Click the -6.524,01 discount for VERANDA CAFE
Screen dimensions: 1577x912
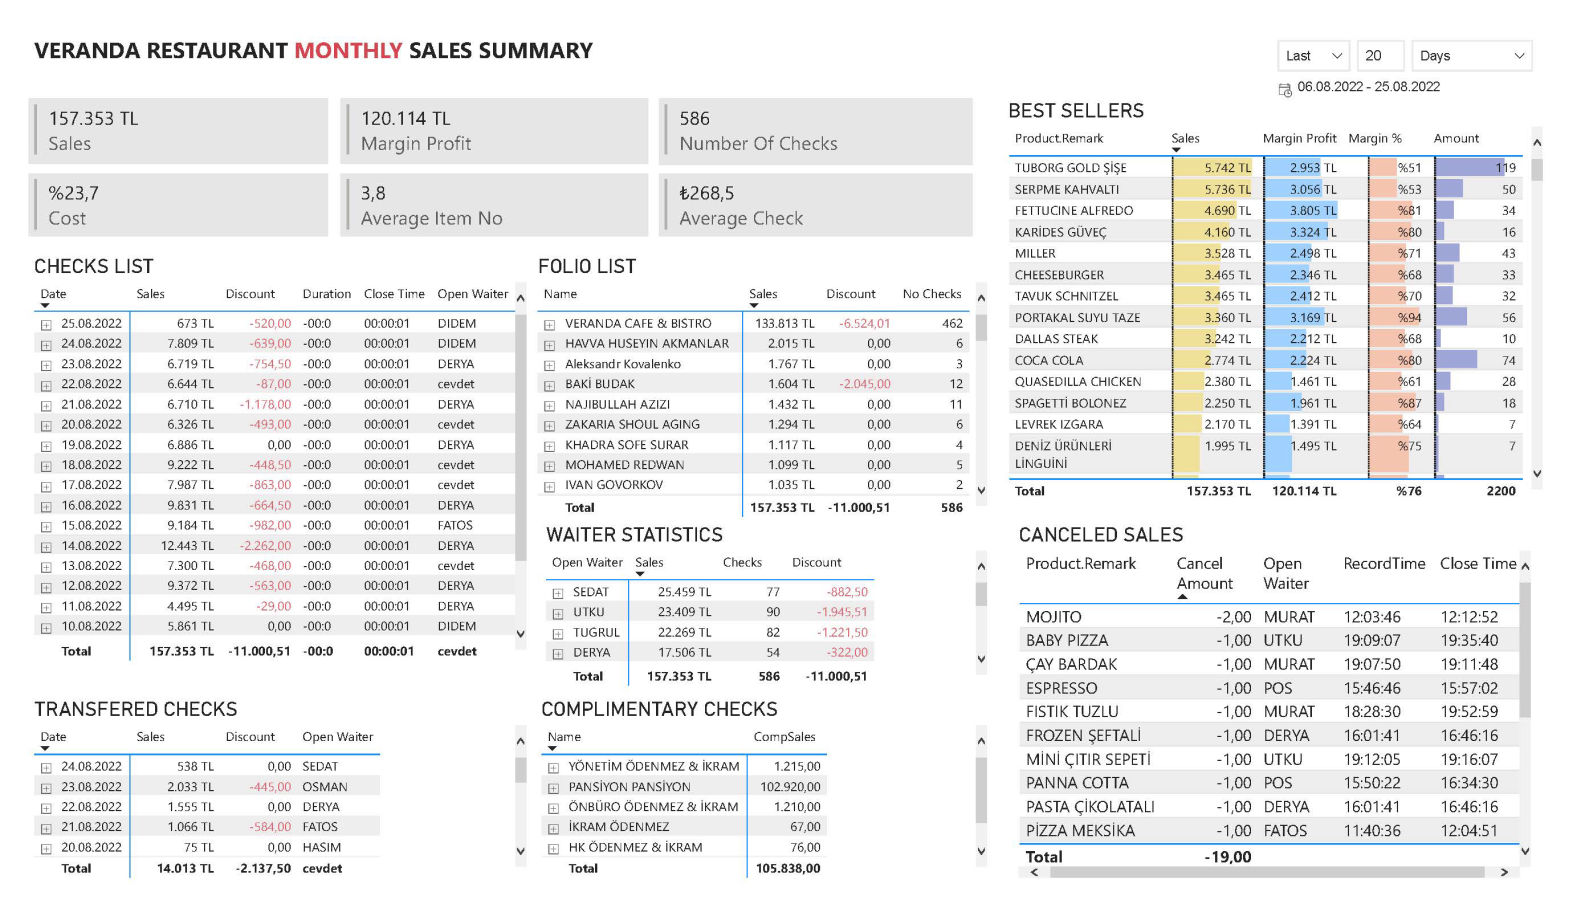tap(864, 324)
